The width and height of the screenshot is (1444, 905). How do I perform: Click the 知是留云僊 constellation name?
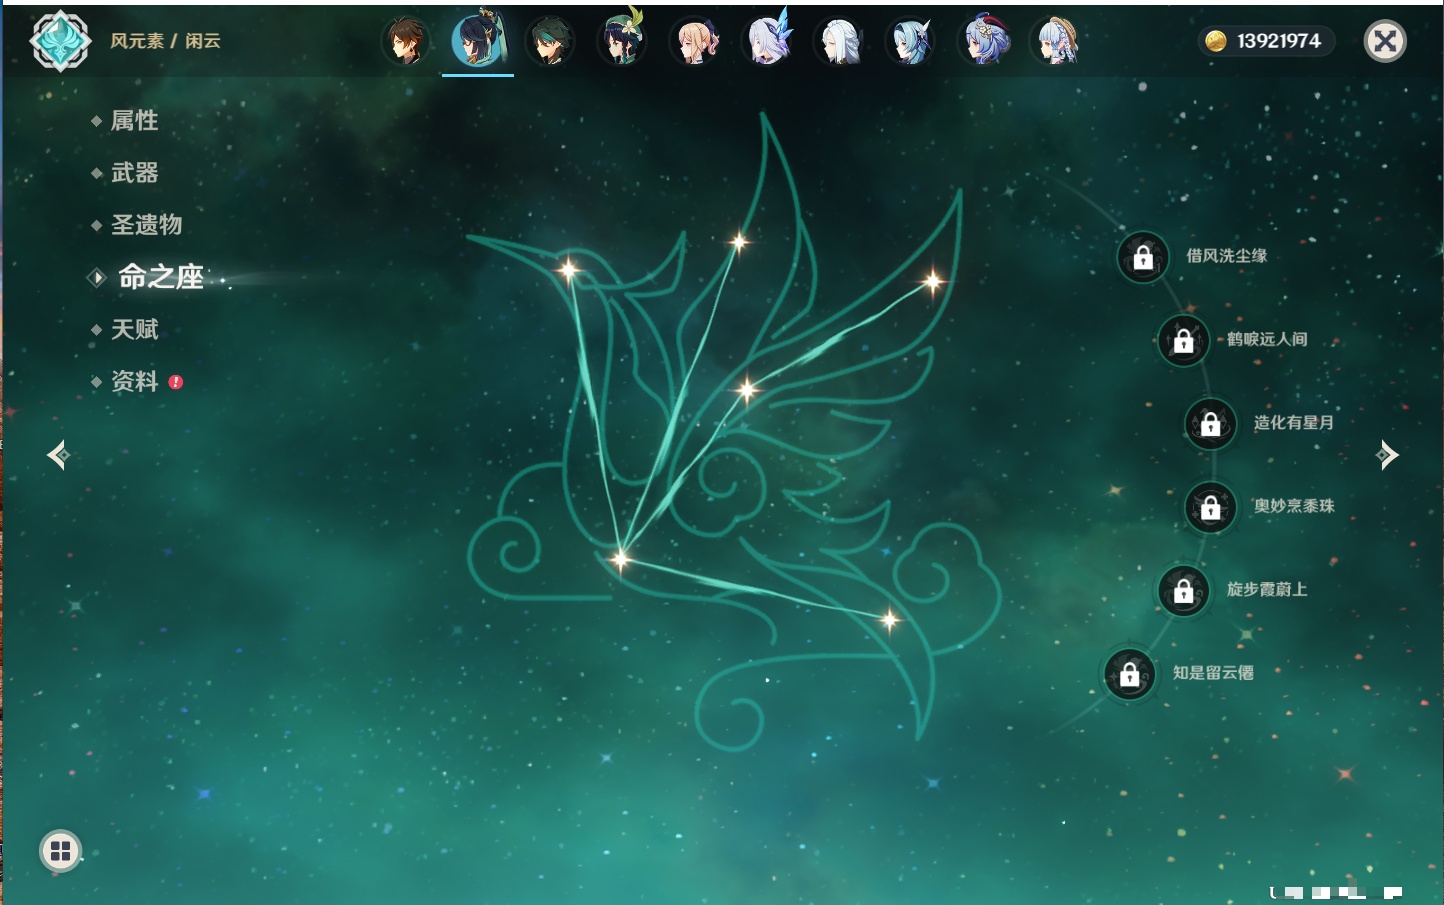click(1213, 673)
